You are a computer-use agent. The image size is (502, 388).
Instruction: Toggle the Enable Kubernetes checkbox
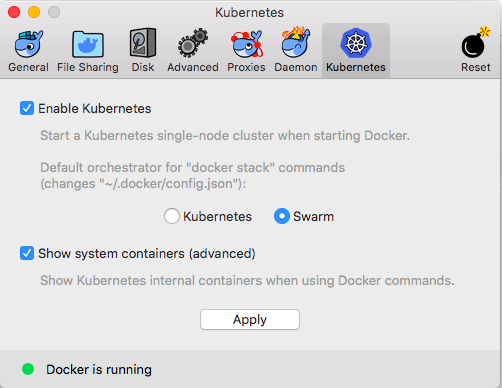[27, 108]
